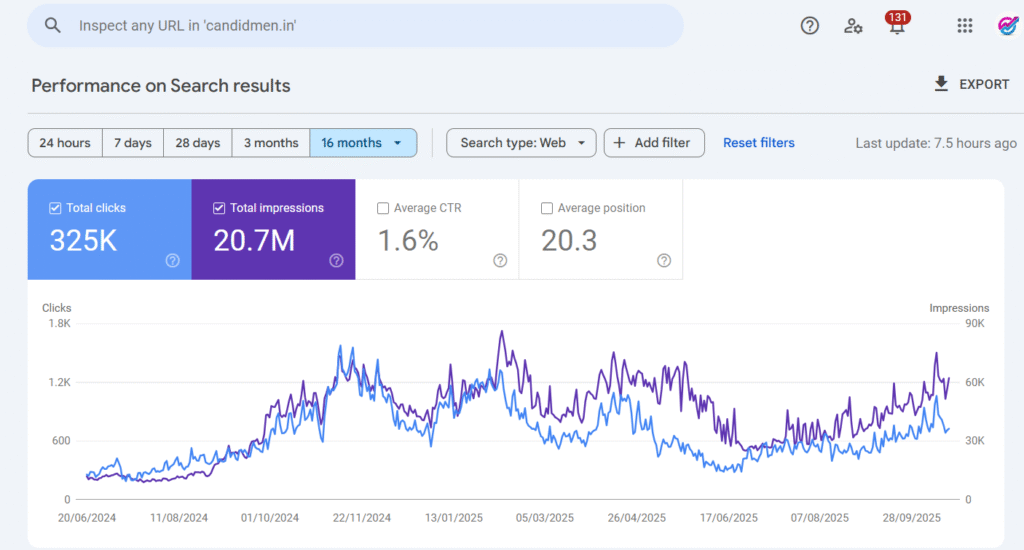Expand the 16 months date range dropdown

click(363, 143)
